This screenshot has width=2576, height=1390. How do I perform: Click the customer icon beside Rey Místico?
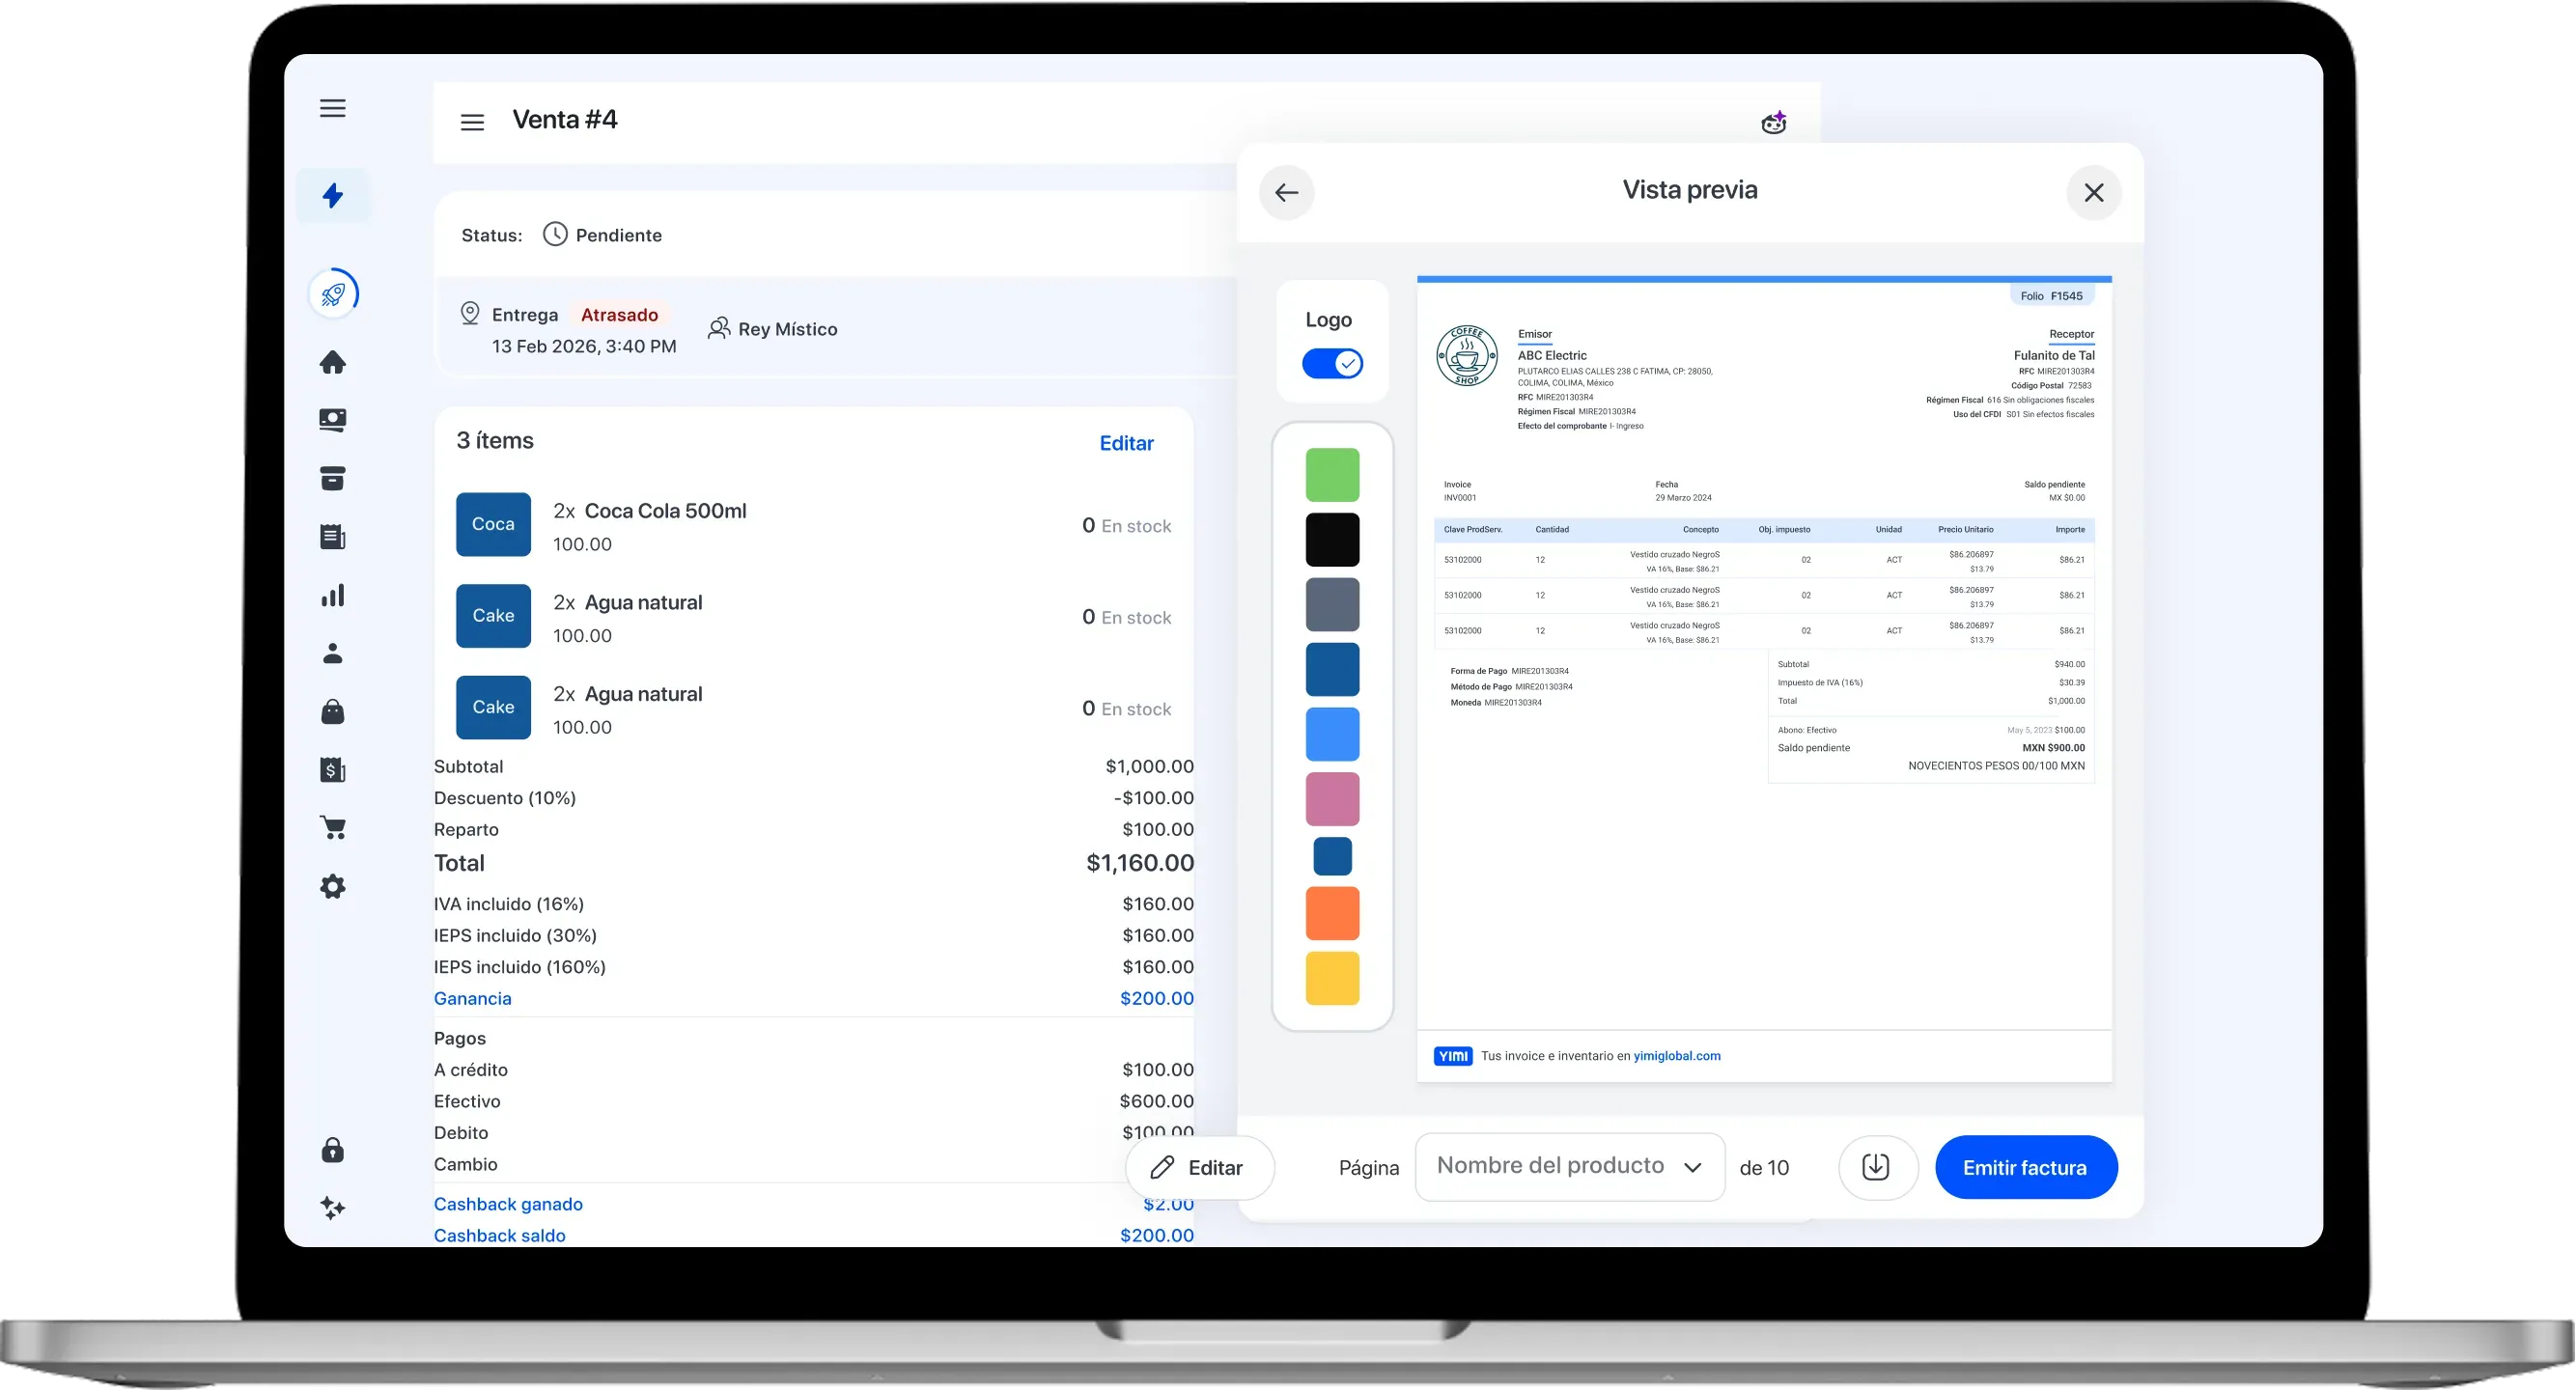(718, 328)
